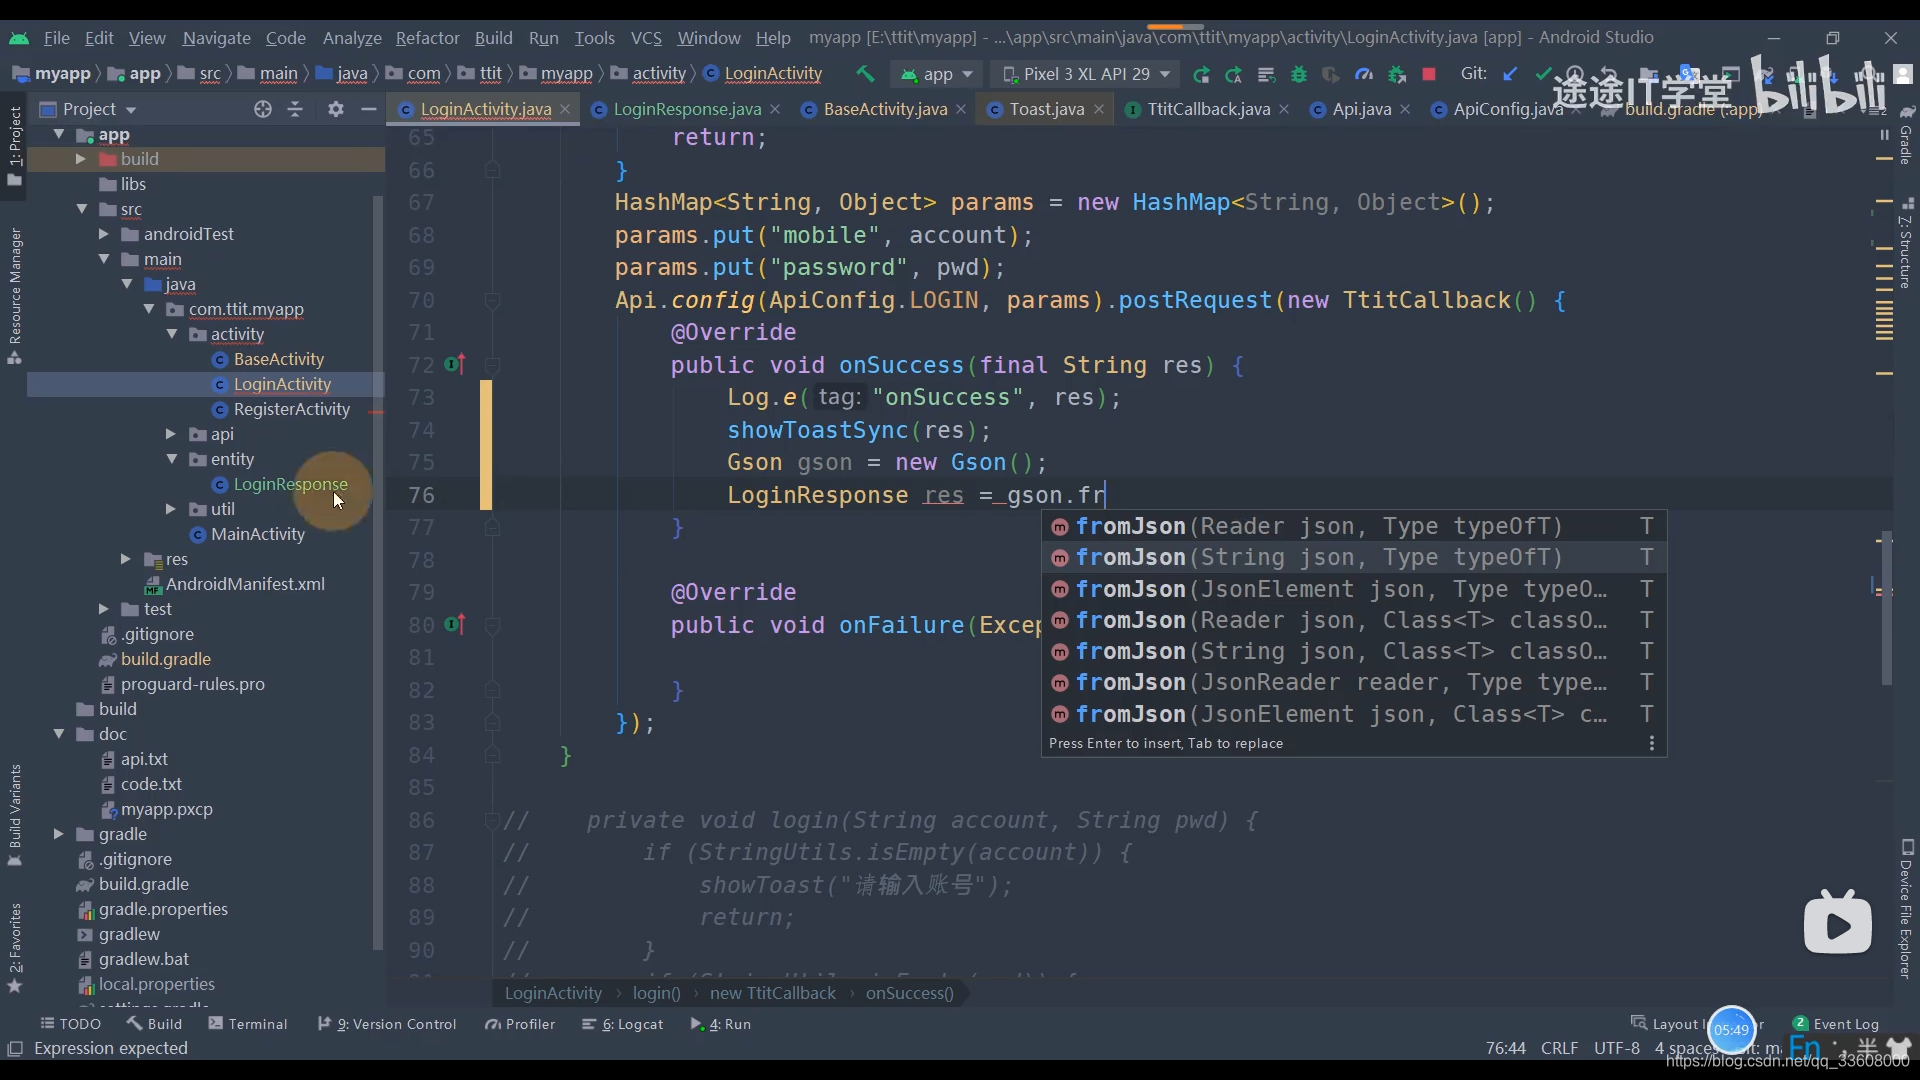Expand the api package
This screenshot has height=1080, width=1920.
pos(171,434)
